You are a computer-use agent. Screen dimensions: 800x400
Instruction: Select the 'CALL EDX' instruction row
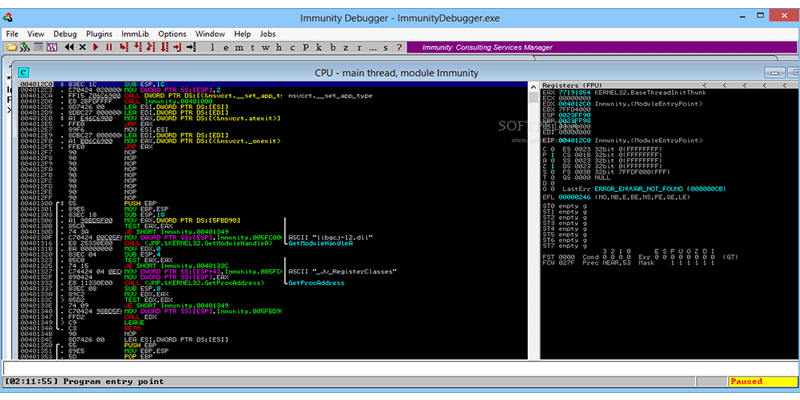[x=272, y=317]
